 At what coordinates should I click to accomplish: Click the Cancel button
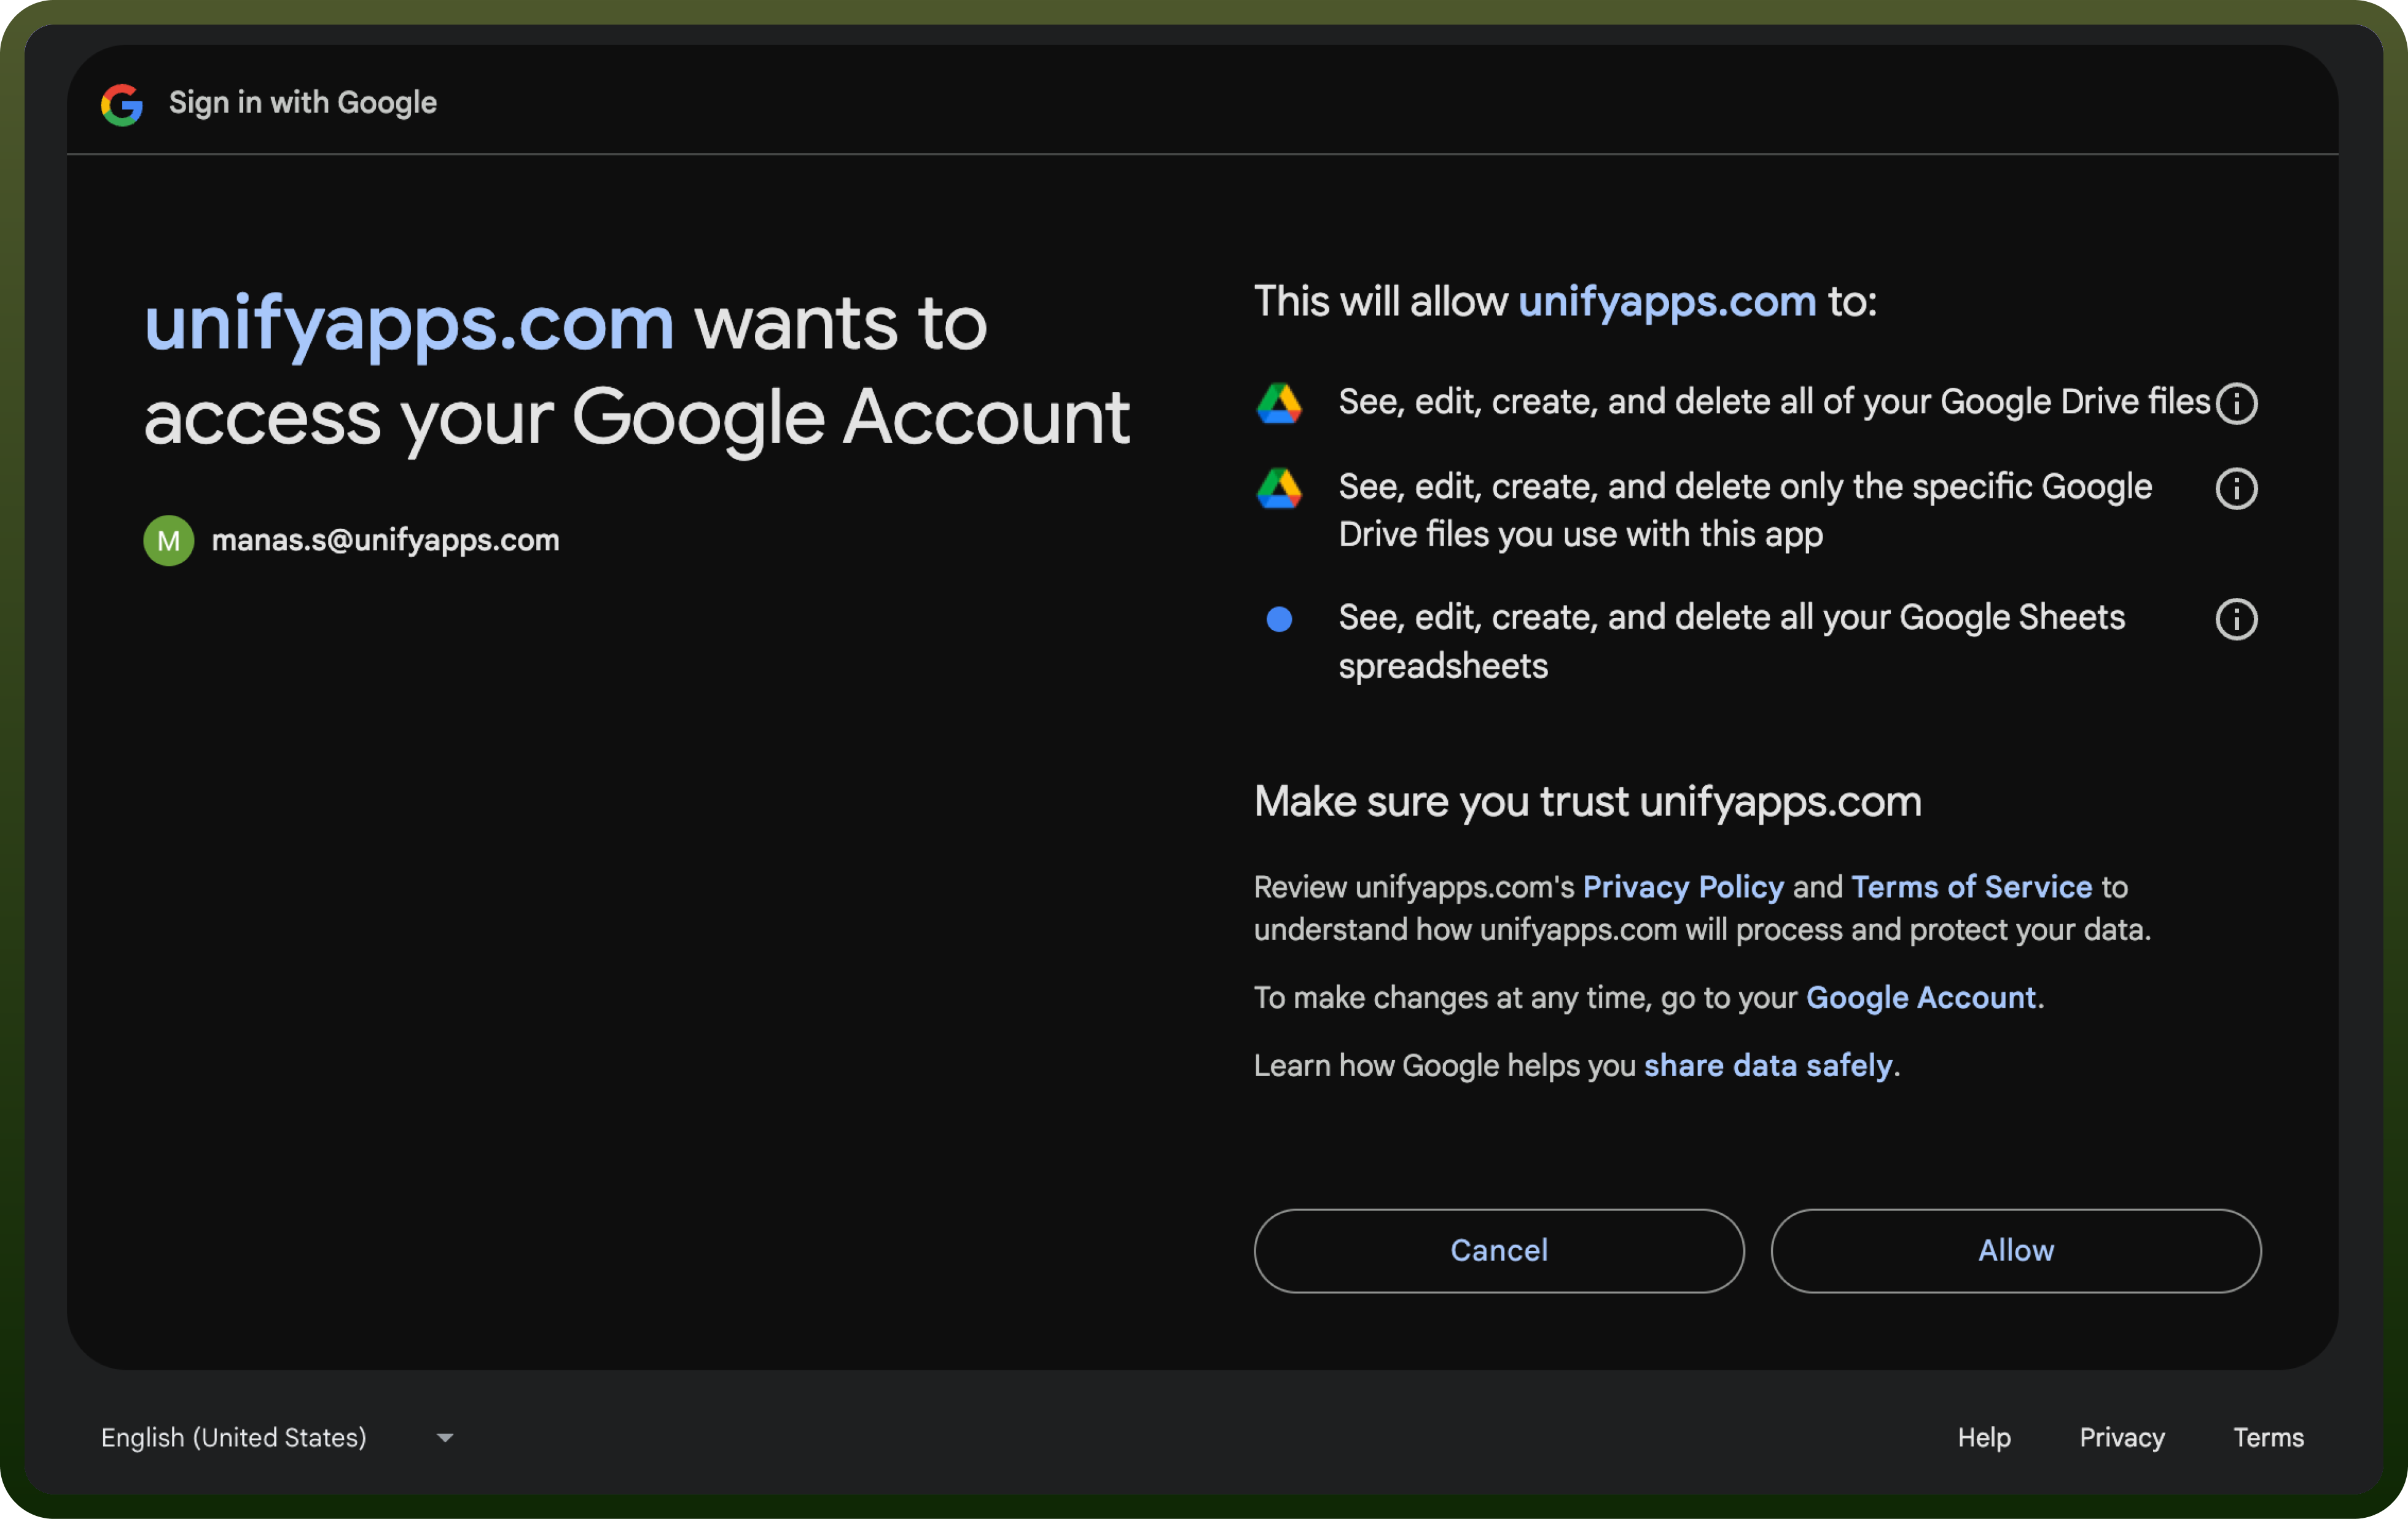pos(1499,1251)
